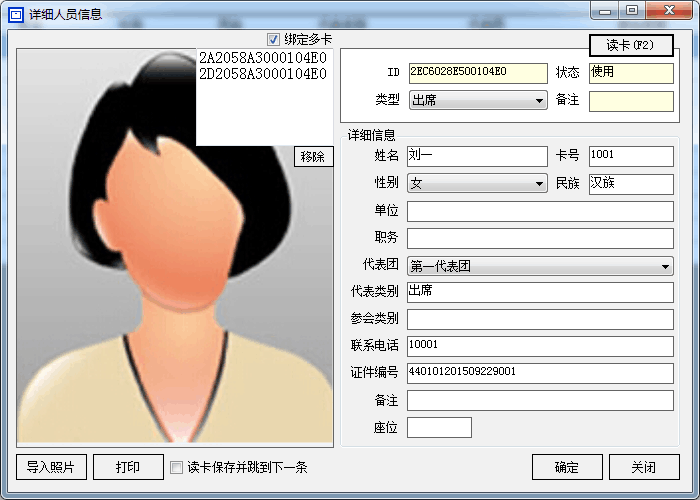
Task: Click the empty 参会类别 input field
Action: coord(540,320)
